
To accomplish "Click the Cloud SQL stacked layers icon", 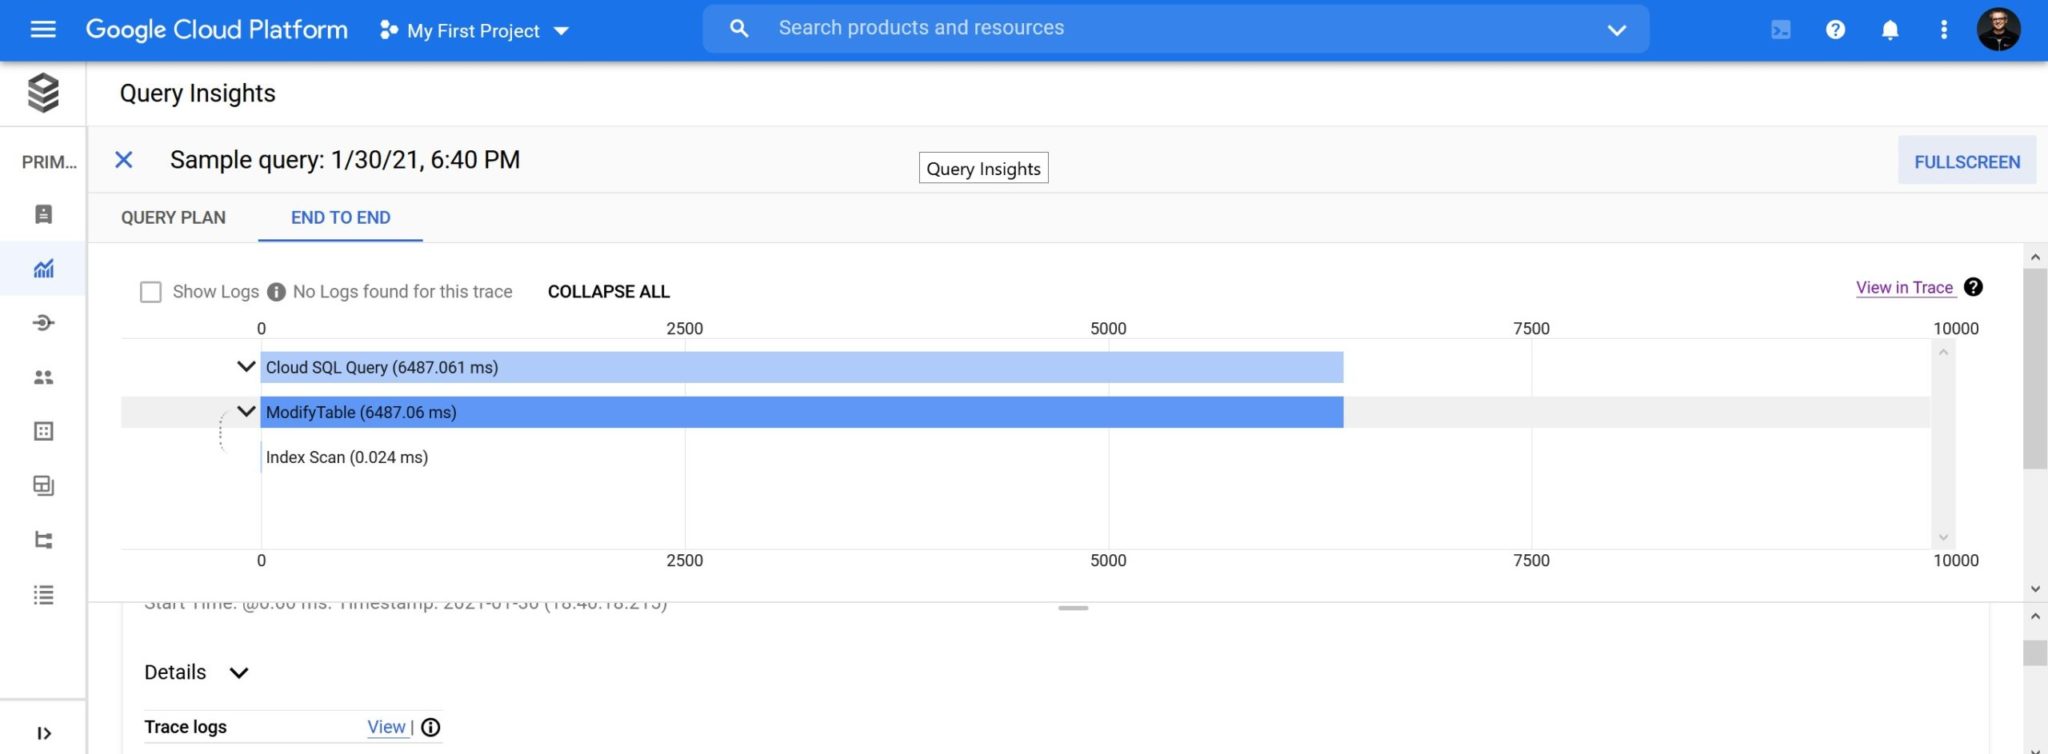I will tap(43, 93).
